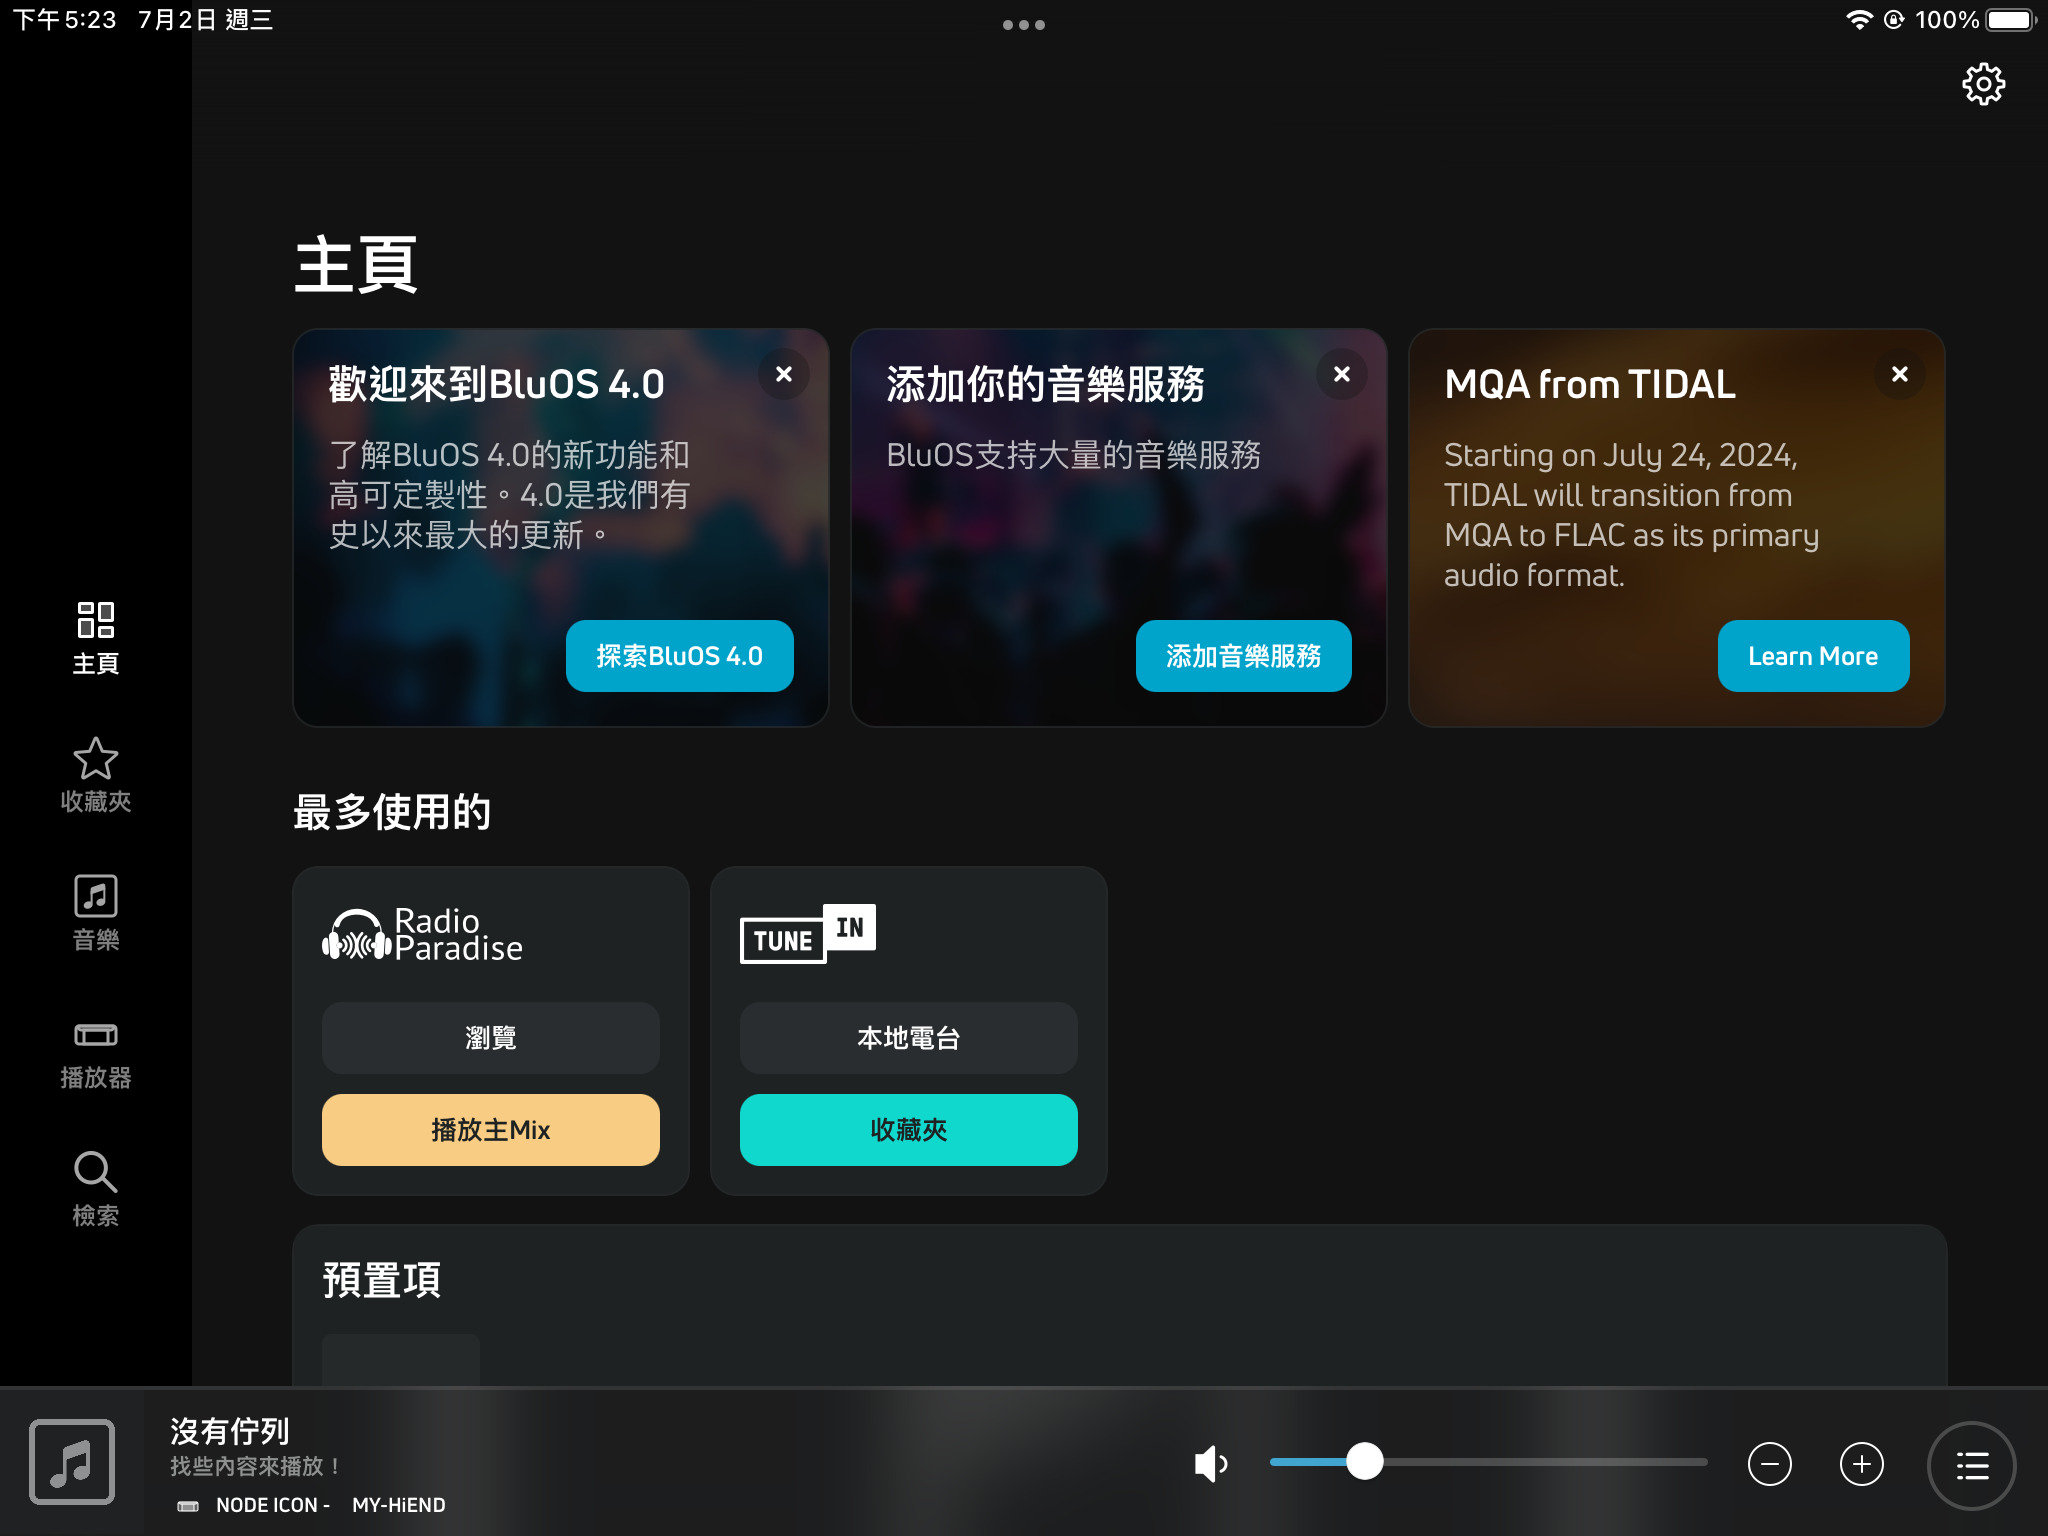Click 瀏覽 under Radio Paradise

[x=491, y=1038]
